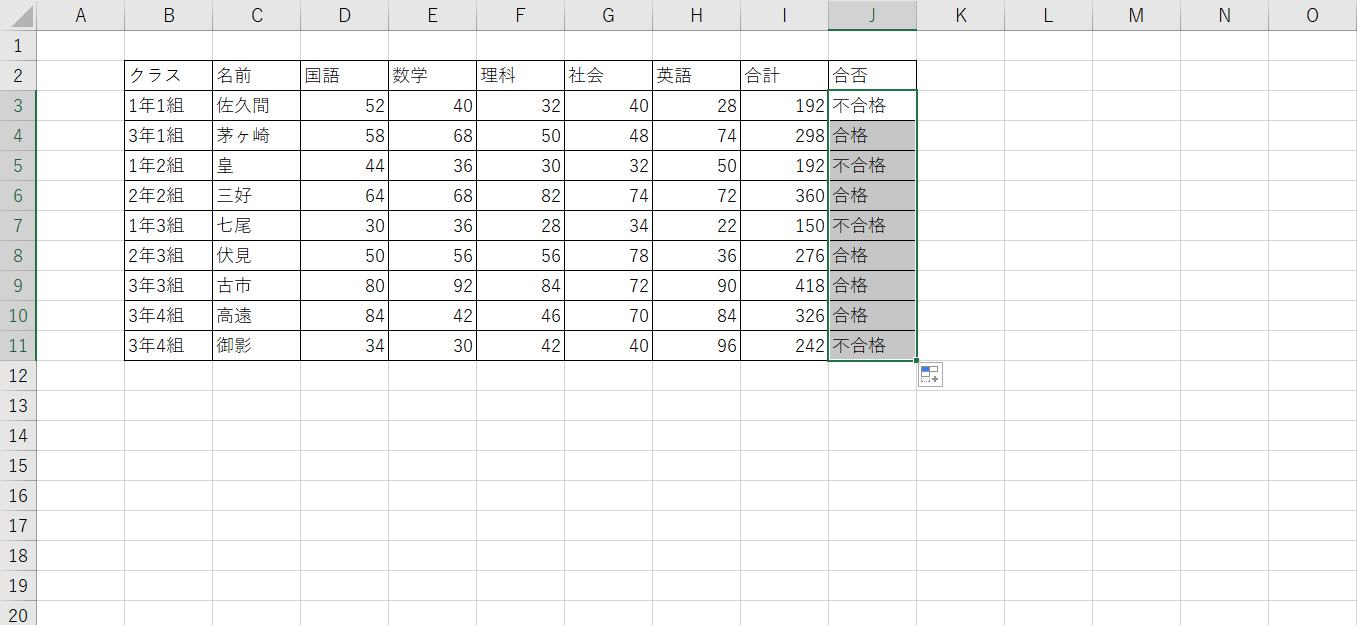Image resolution: width=1357 pixels, height=625 pixels.
Task: Select row 11 header
Action: tap(18, 345)
